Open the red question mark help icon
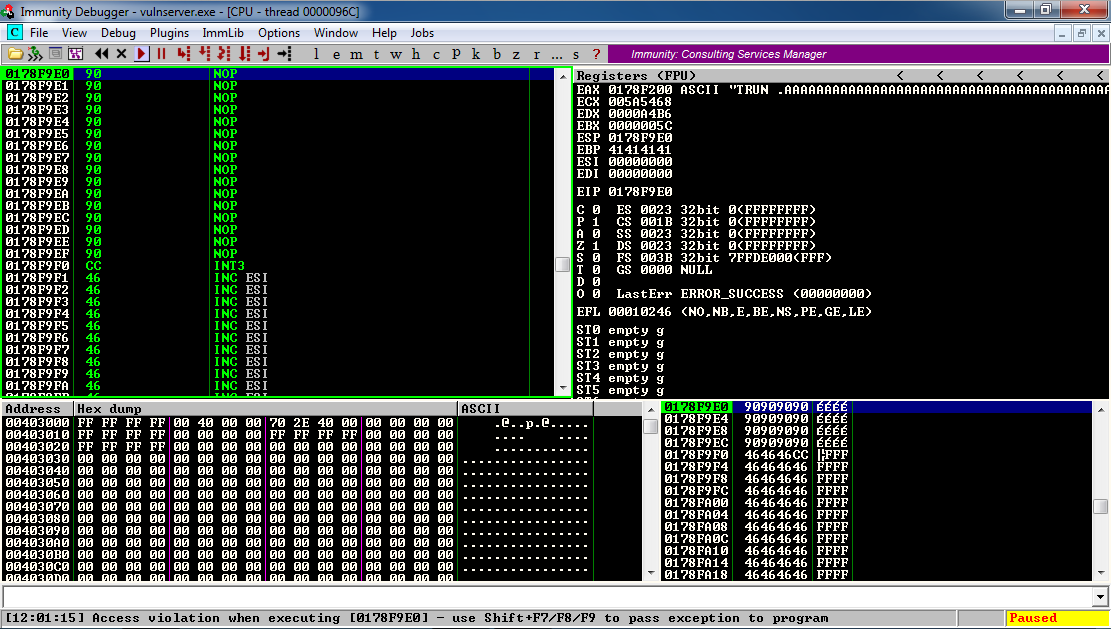 pos(596,54)
